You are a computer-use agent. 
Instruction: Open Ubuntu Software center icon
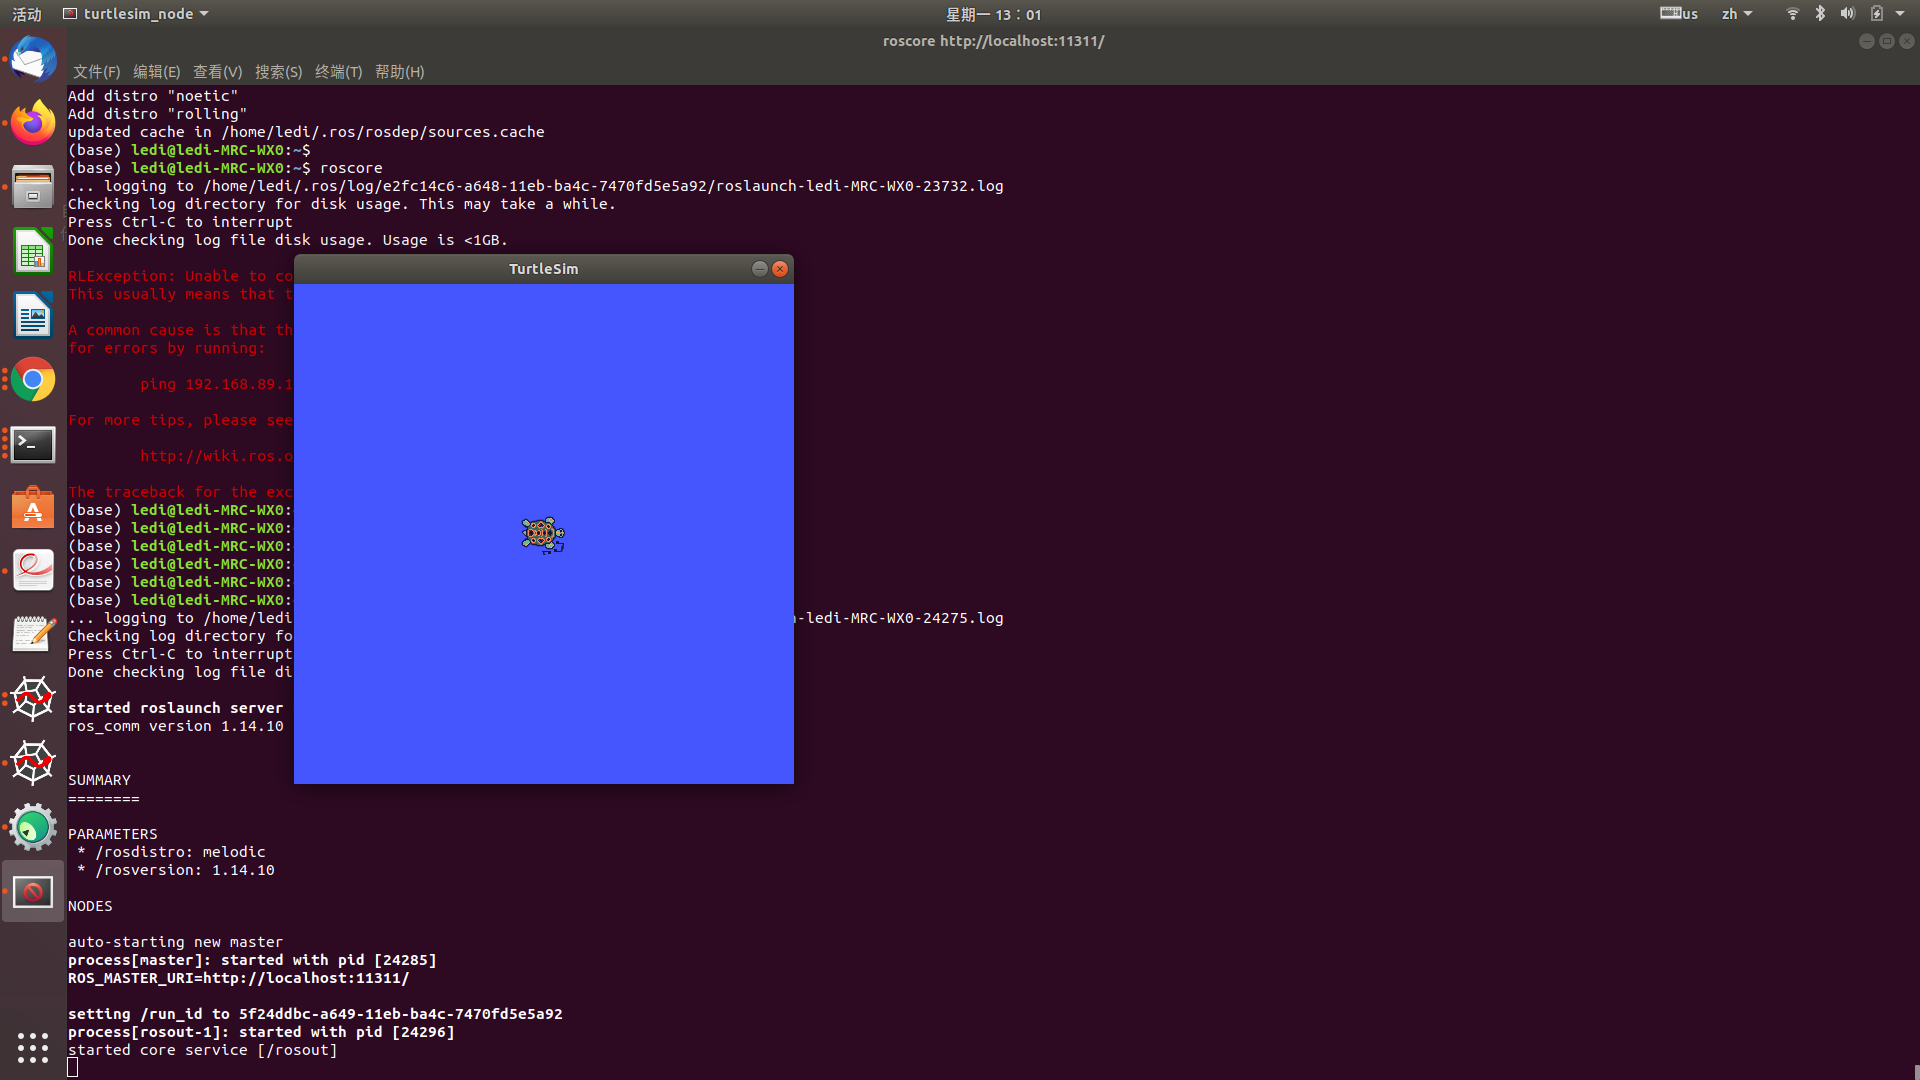click(x=33, y=508)
